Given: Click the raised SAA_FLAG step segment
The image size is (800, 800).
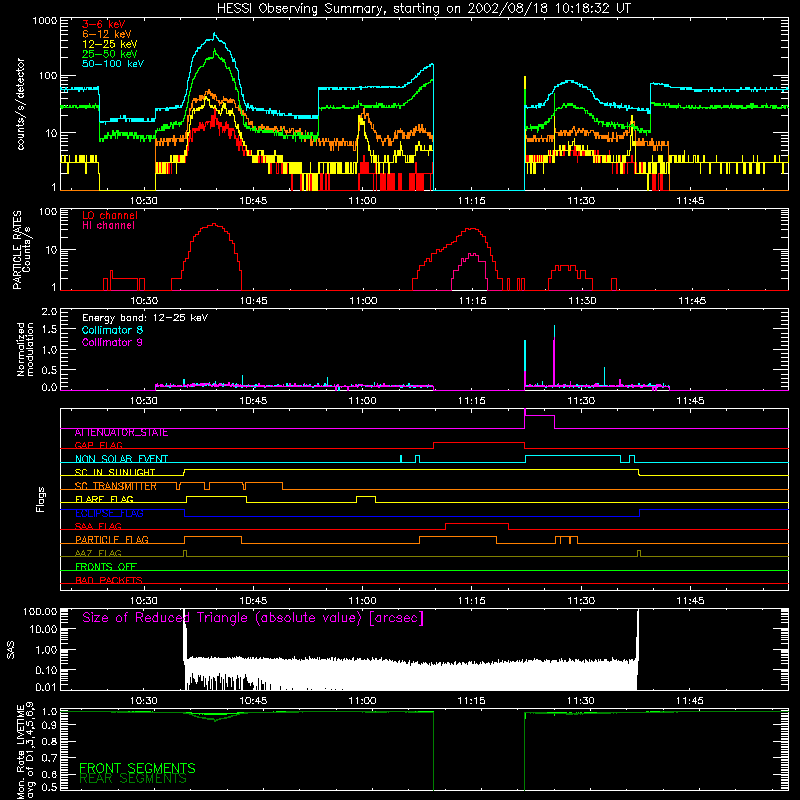Looking at the screenshot, I should 477,524.
